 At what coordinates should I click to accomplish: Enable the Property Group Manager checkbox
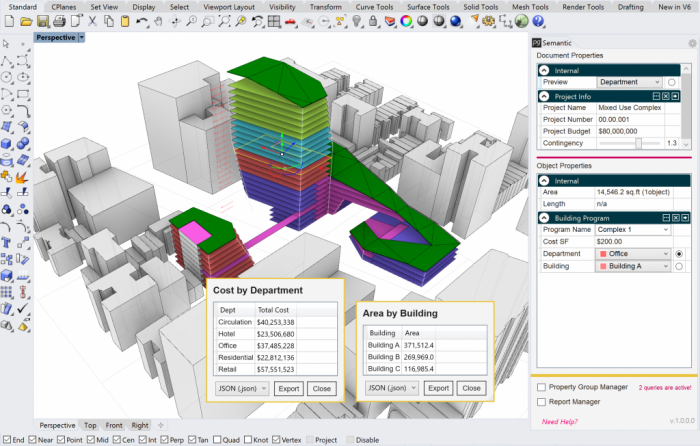(x=542, y=387)
